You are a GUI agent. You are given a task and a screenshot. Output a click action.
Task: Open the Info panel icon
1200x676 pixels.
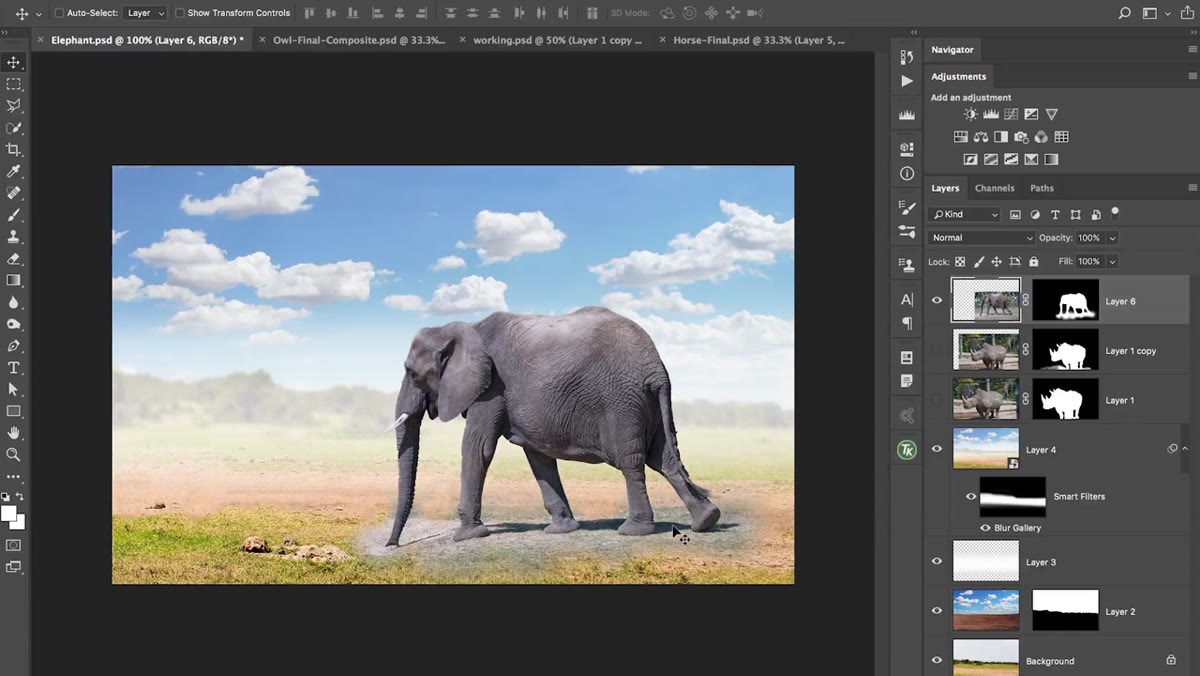point(907,173)
